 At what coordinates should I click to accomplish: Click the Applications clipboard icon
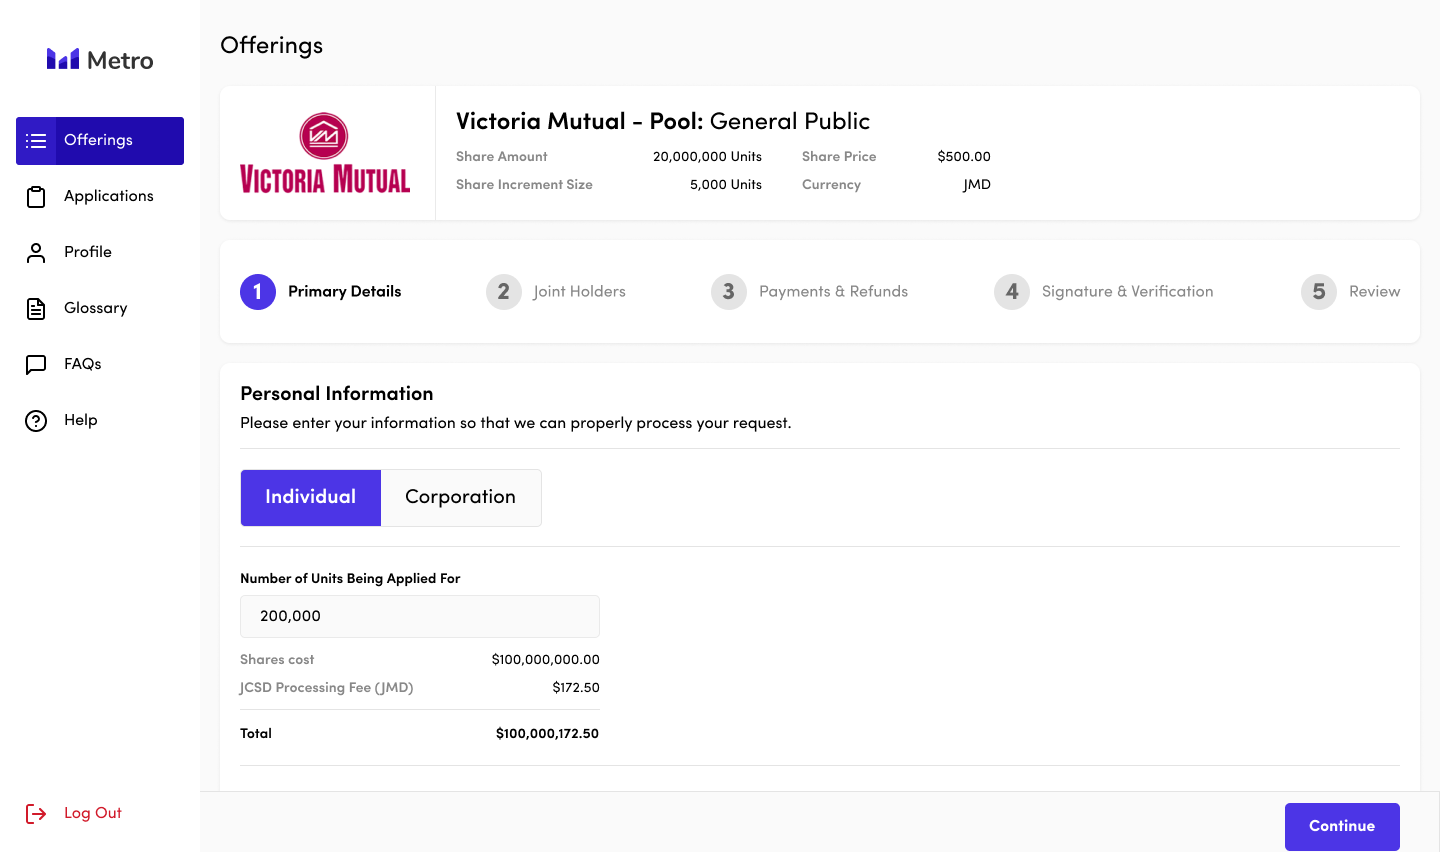tap(36, 197)
